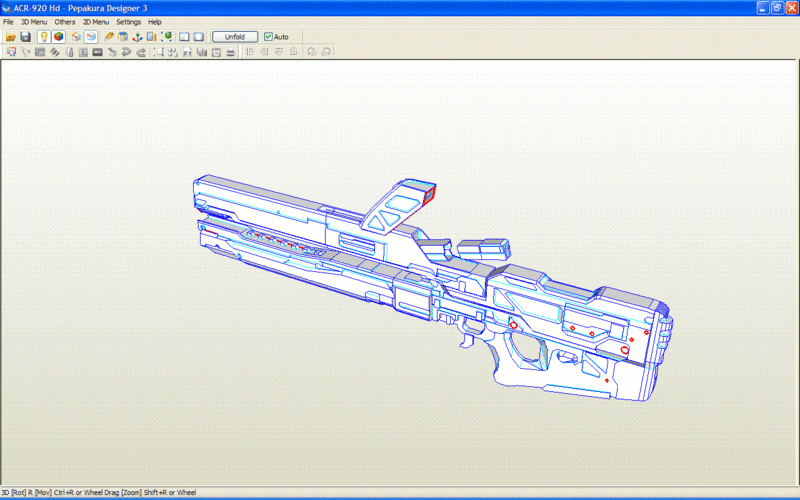Viewport: 800px width, 500px height.
Task: Expand the Others menu
Action: 64,21
